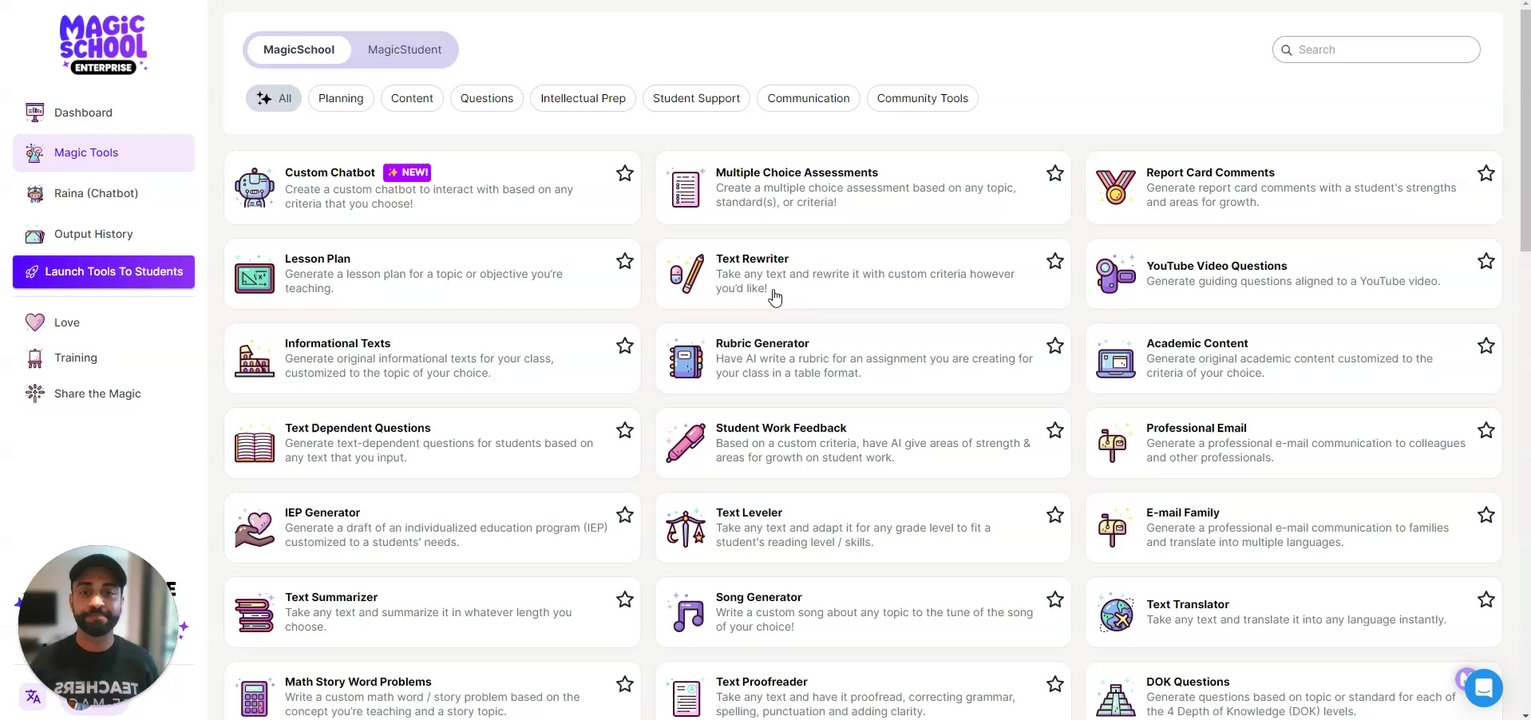The height and width of the screenshot is (720, 1531).
Task: Star the Professional Email tool
Action: tap(1486, 430)
